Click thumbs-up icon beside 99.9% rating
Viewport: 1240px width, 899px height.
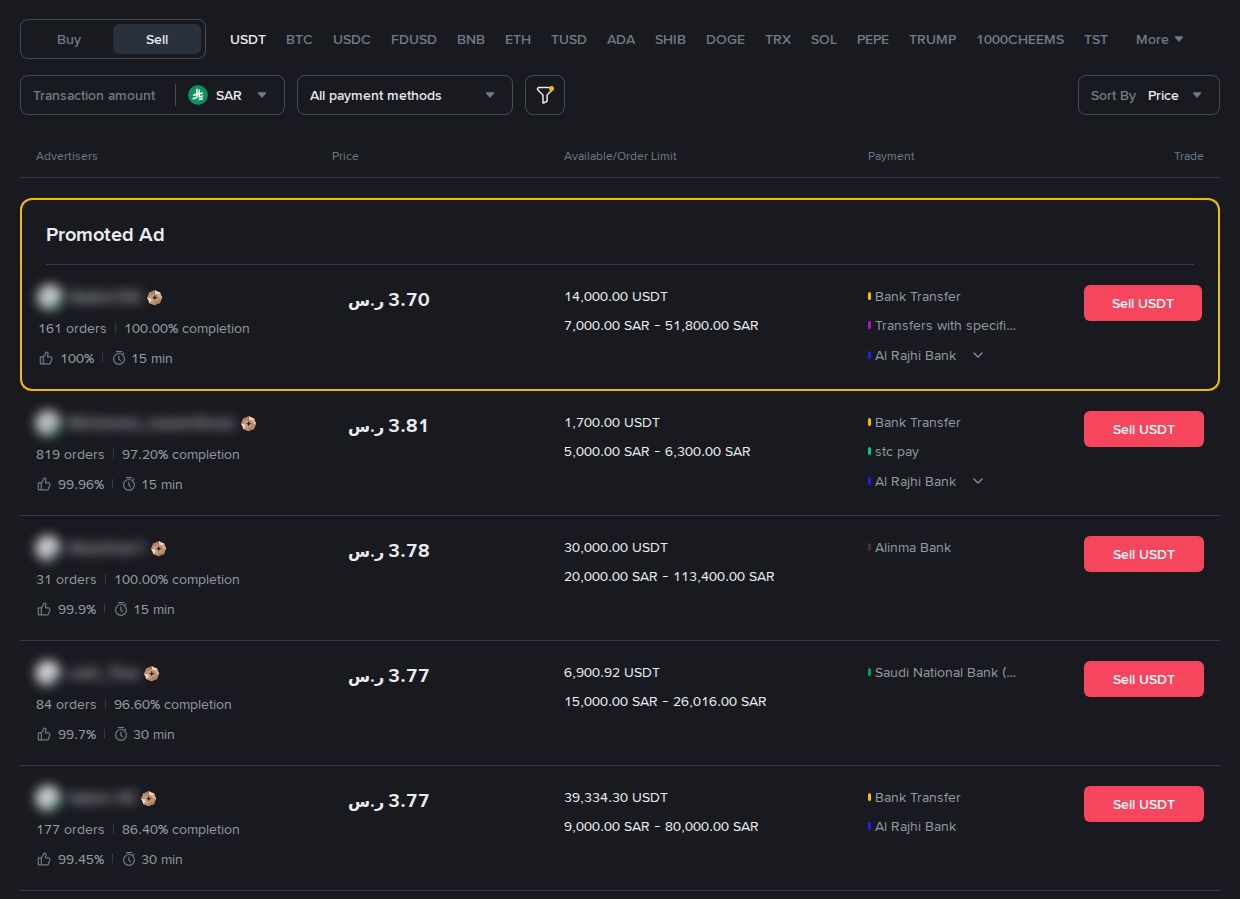click(x=43, y=609)
